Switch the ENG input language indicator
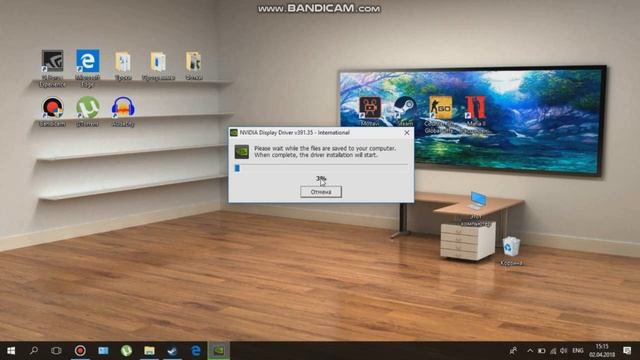The image size is (640, 360). (x=578, y=351)
